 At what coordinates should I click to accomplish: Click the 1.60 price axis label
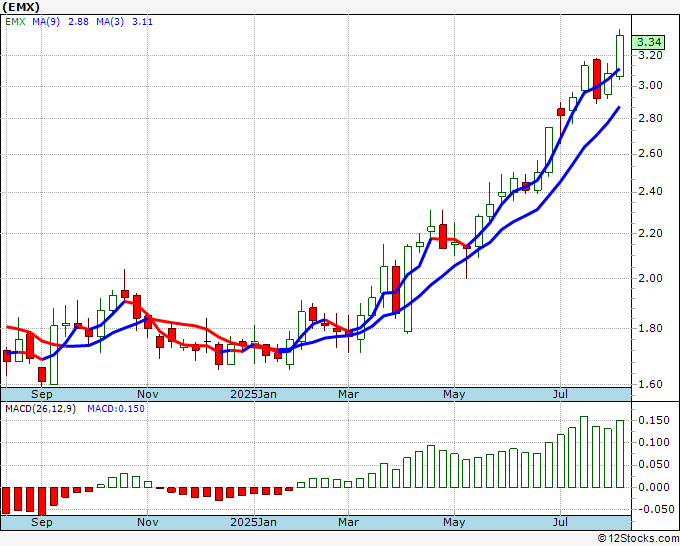tap(651, 384)
